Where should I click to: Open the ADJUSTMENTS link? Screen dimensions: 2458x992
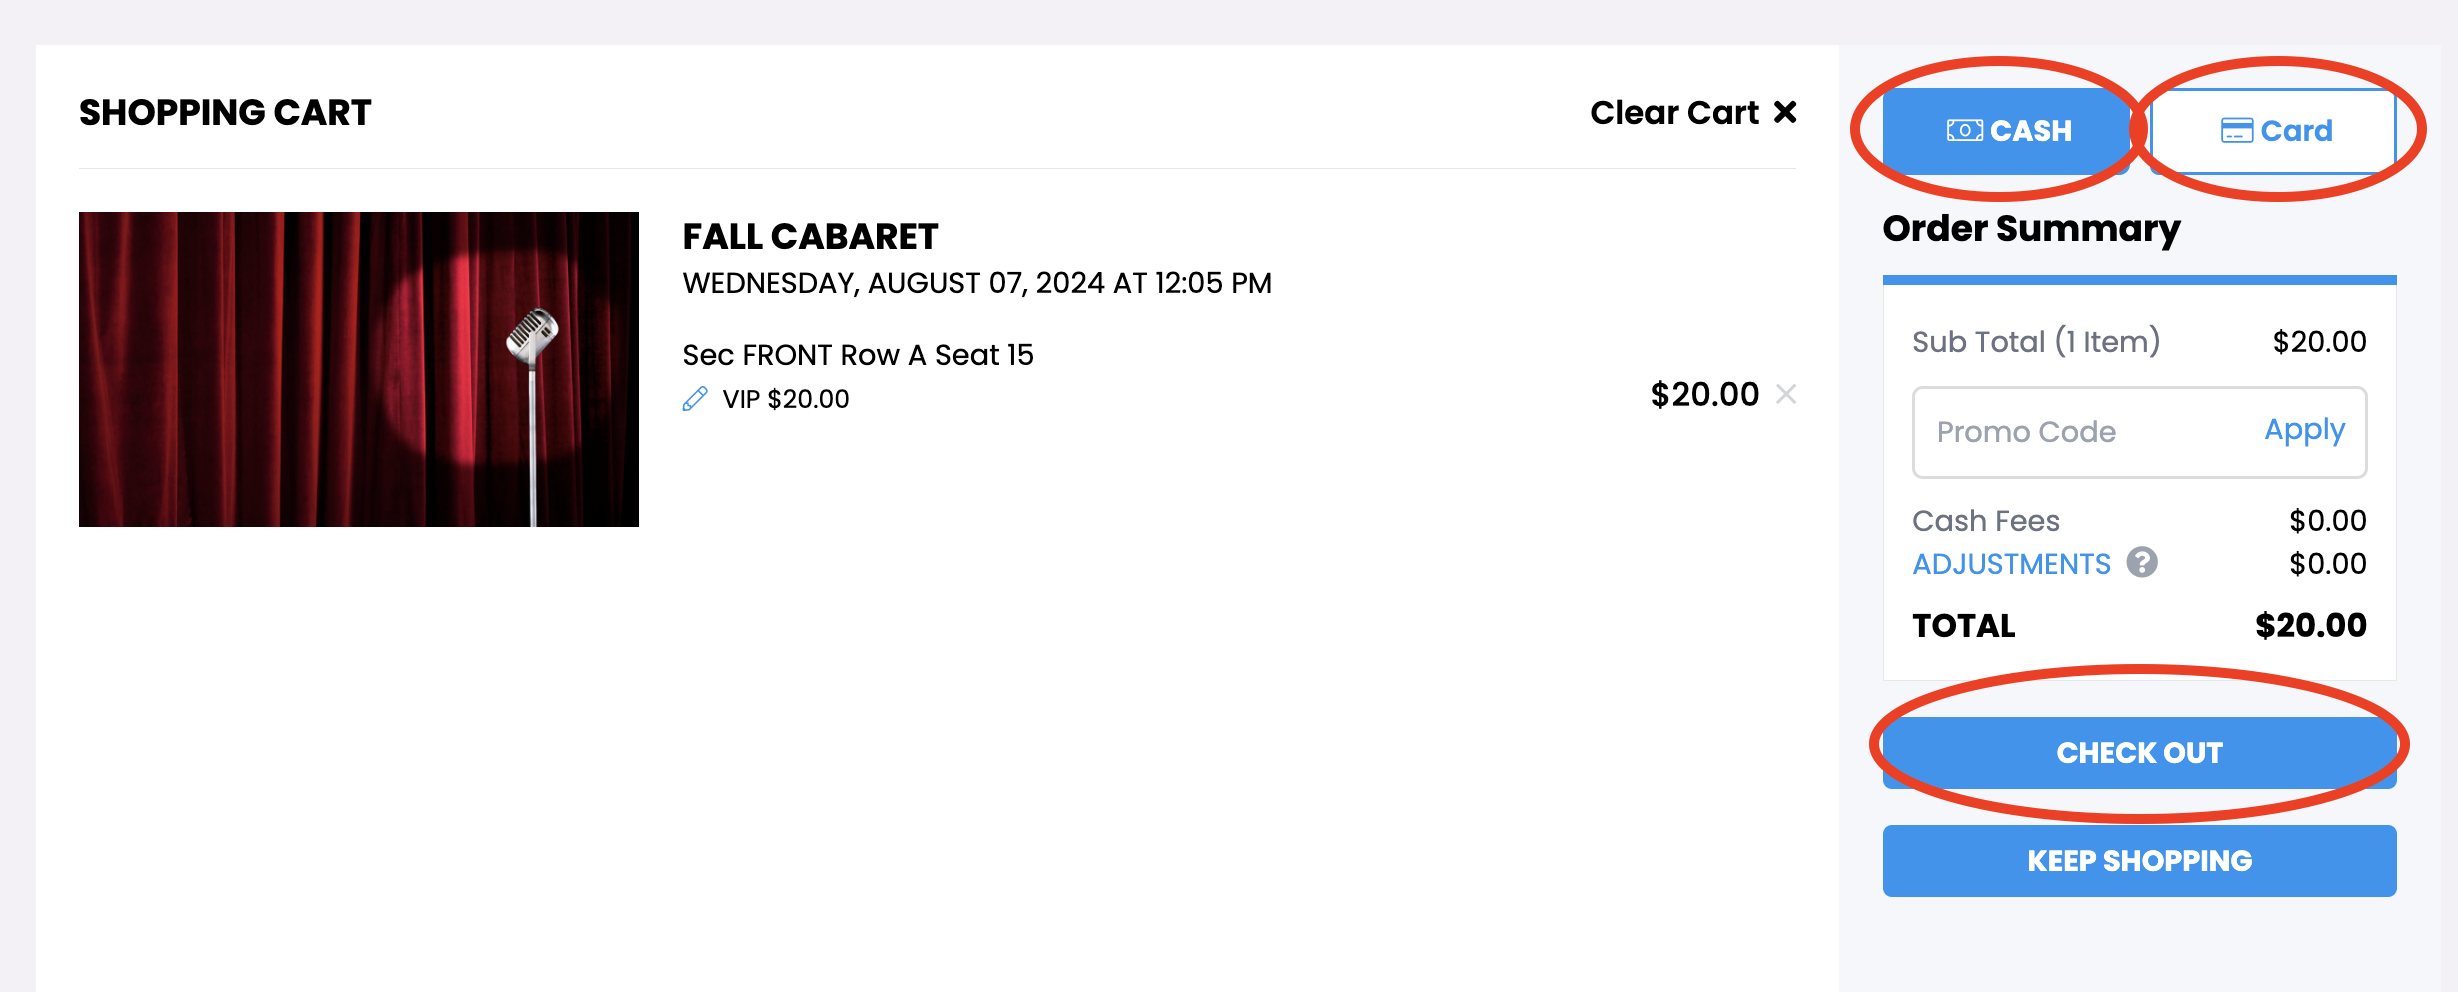click(x=2011, y=564)
